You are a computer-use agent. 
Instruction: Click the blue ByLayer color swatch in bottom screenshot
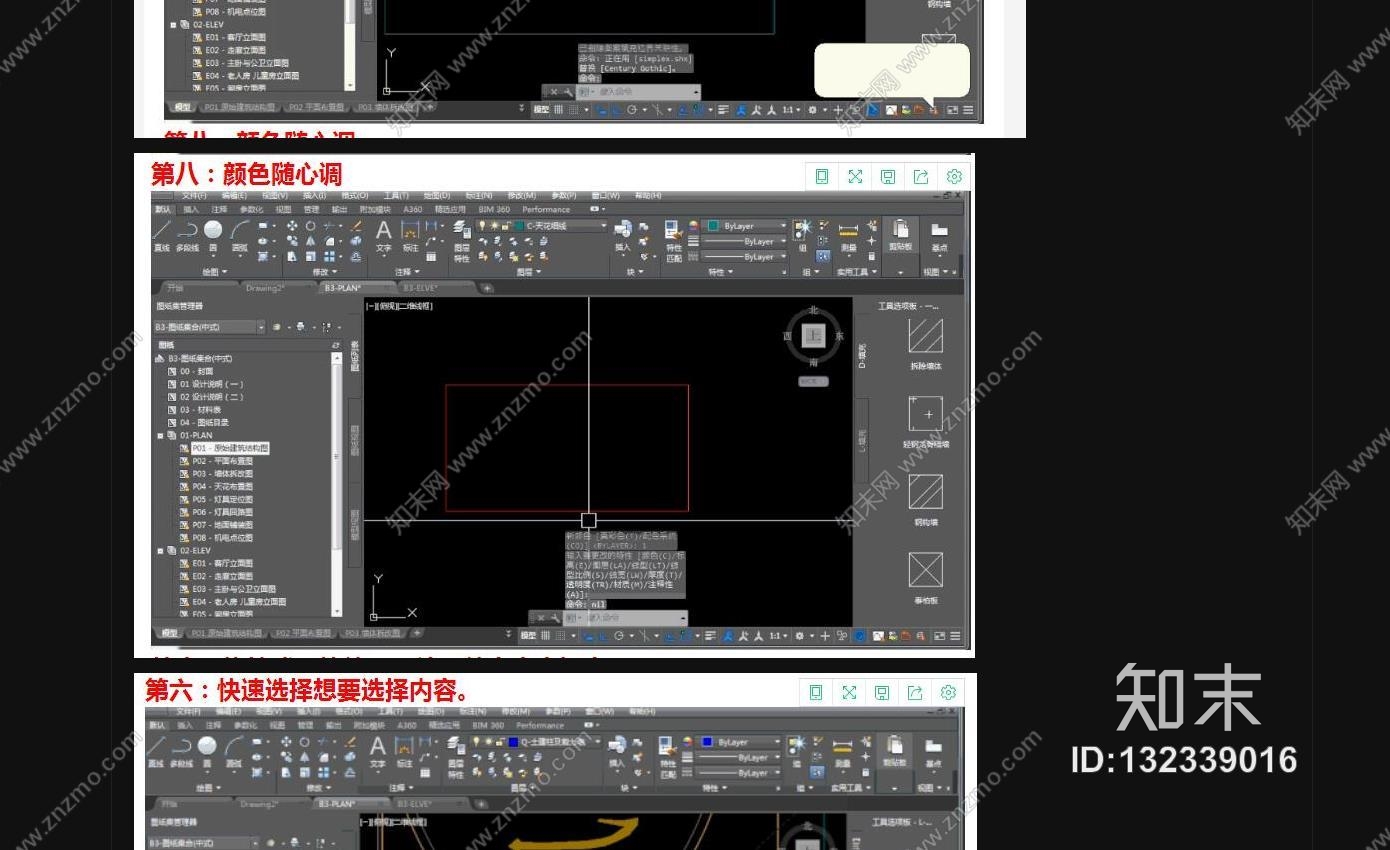pyautogui.click(x=707, y=742)
